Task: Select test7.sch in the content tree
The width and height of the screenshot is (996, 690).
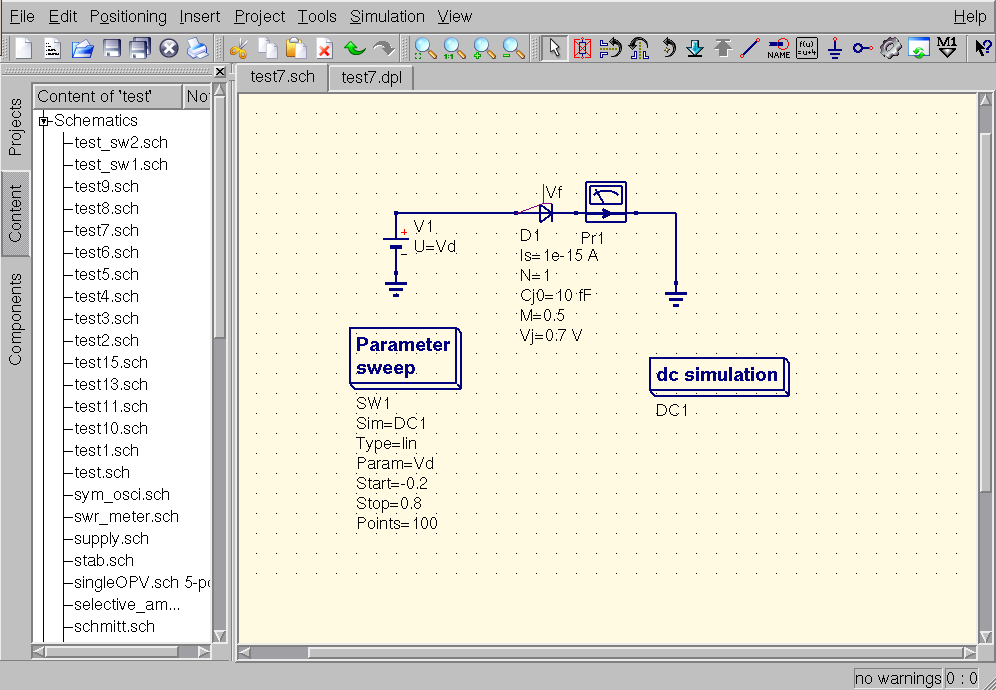Action: (x=106, y=231)
